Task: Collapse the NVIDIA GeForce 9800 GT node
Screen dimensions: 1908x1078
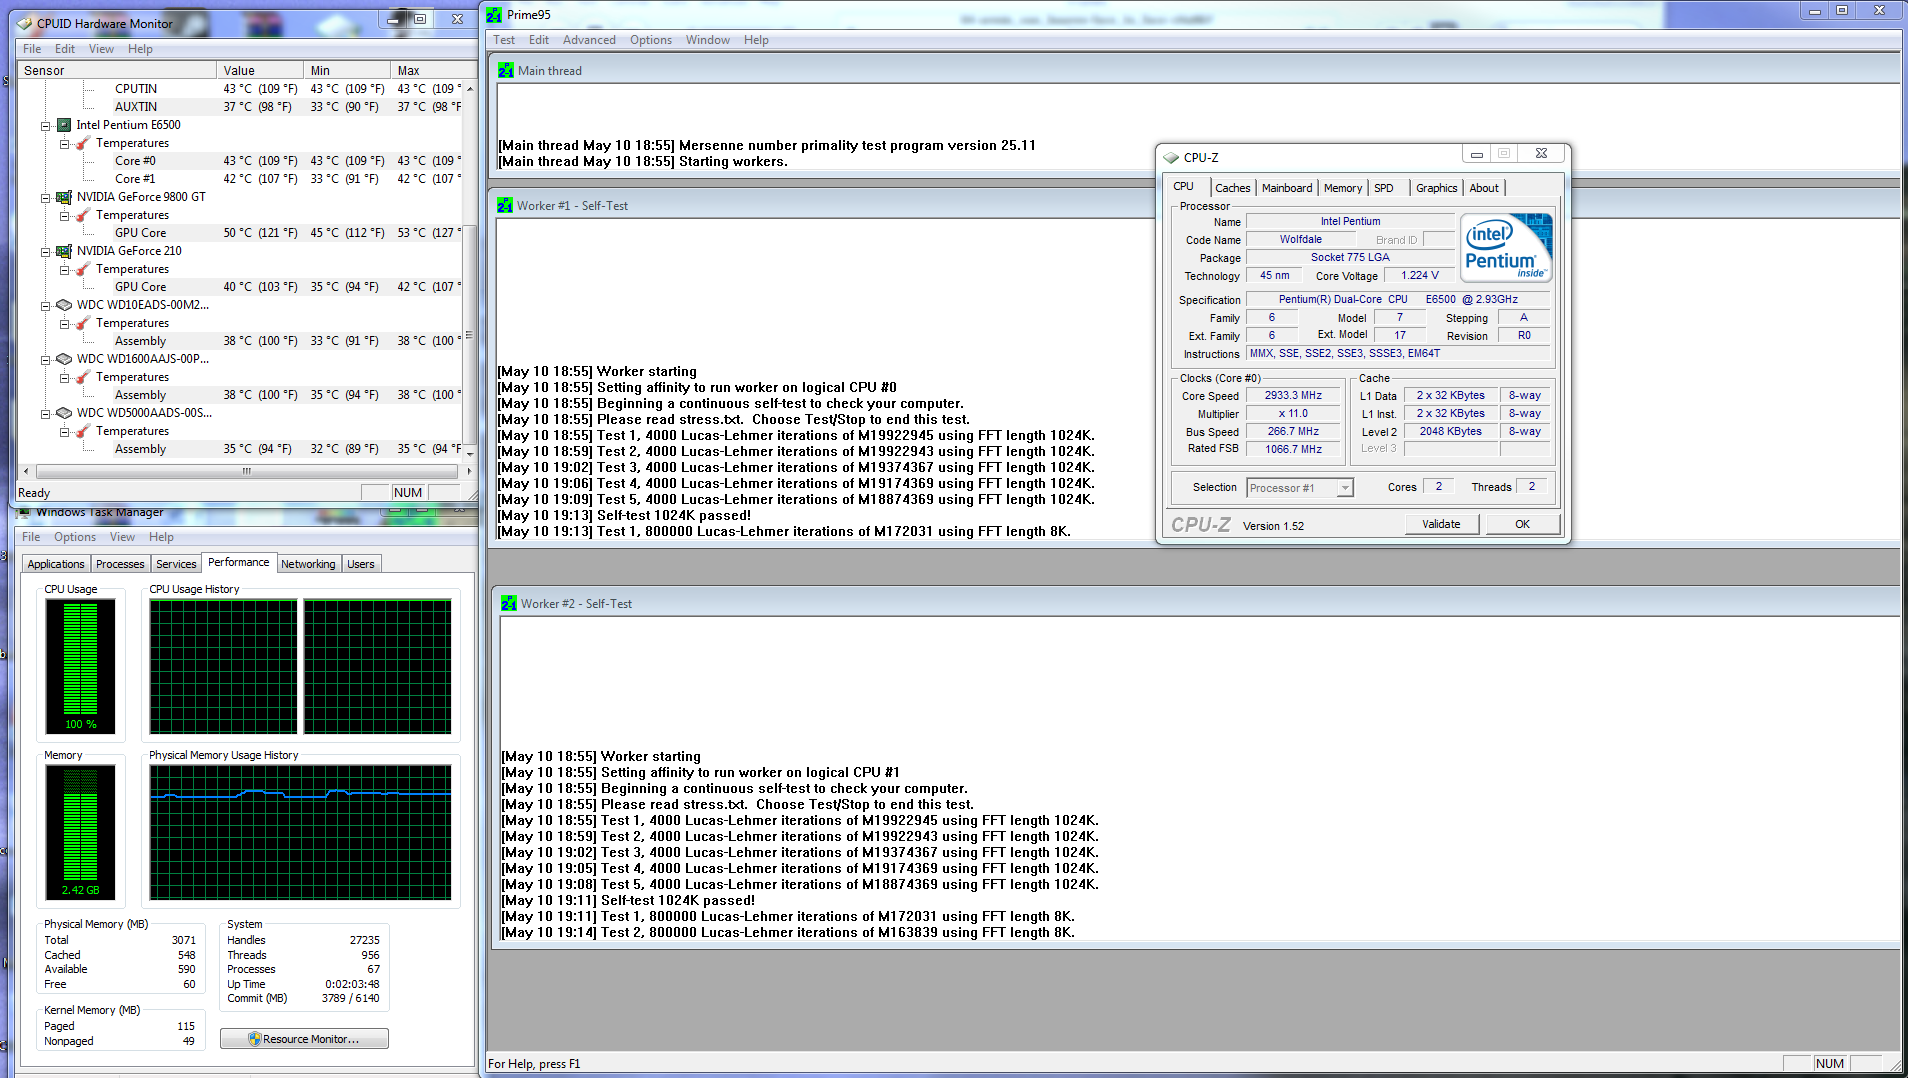Action: (45, 198)
